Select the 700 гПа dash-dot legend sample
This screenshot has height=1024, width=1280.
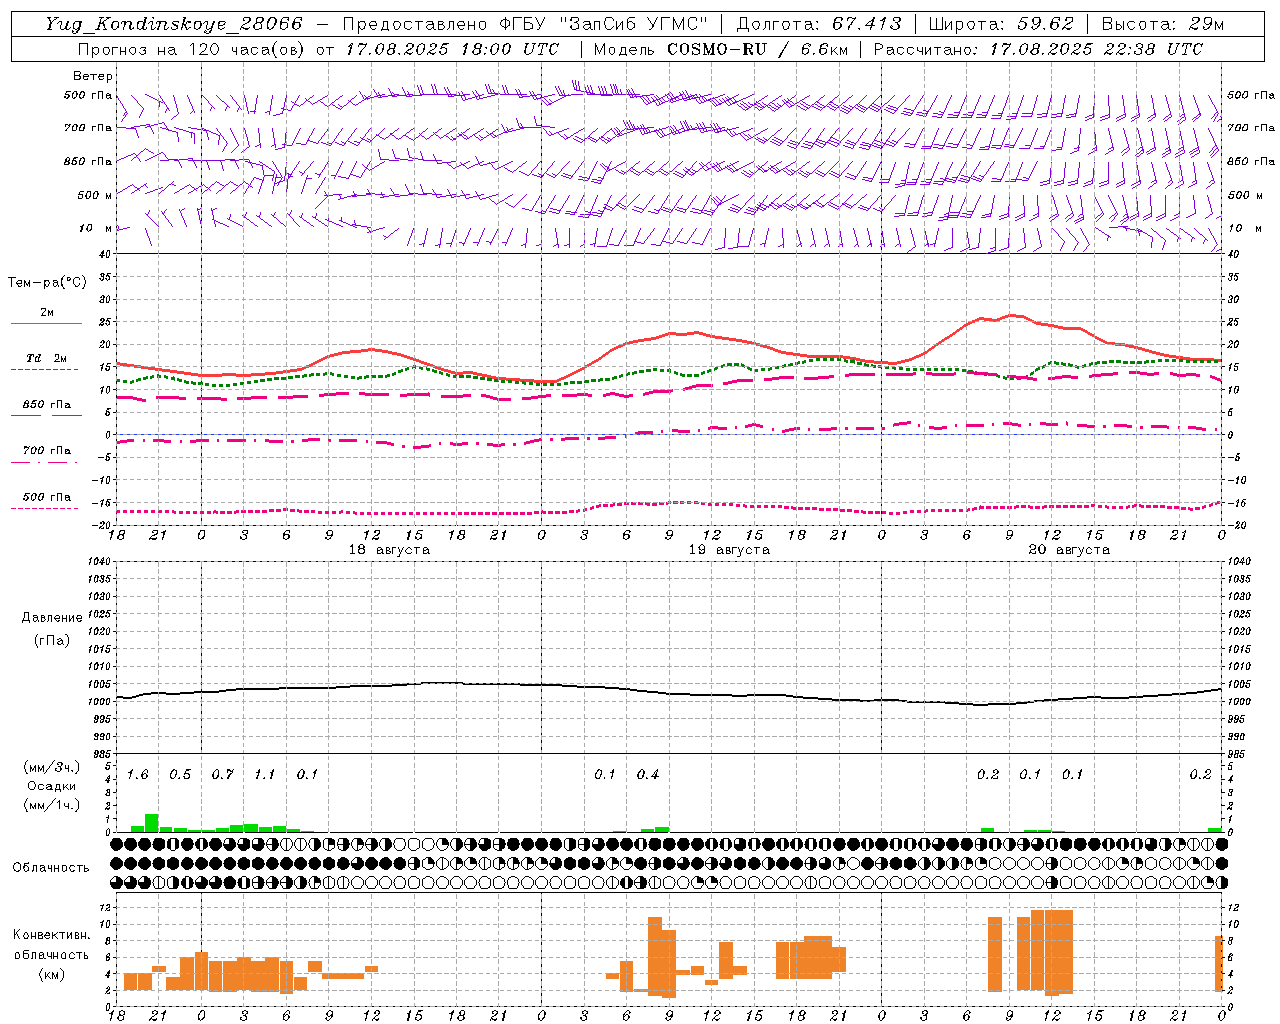pos(46,462)
